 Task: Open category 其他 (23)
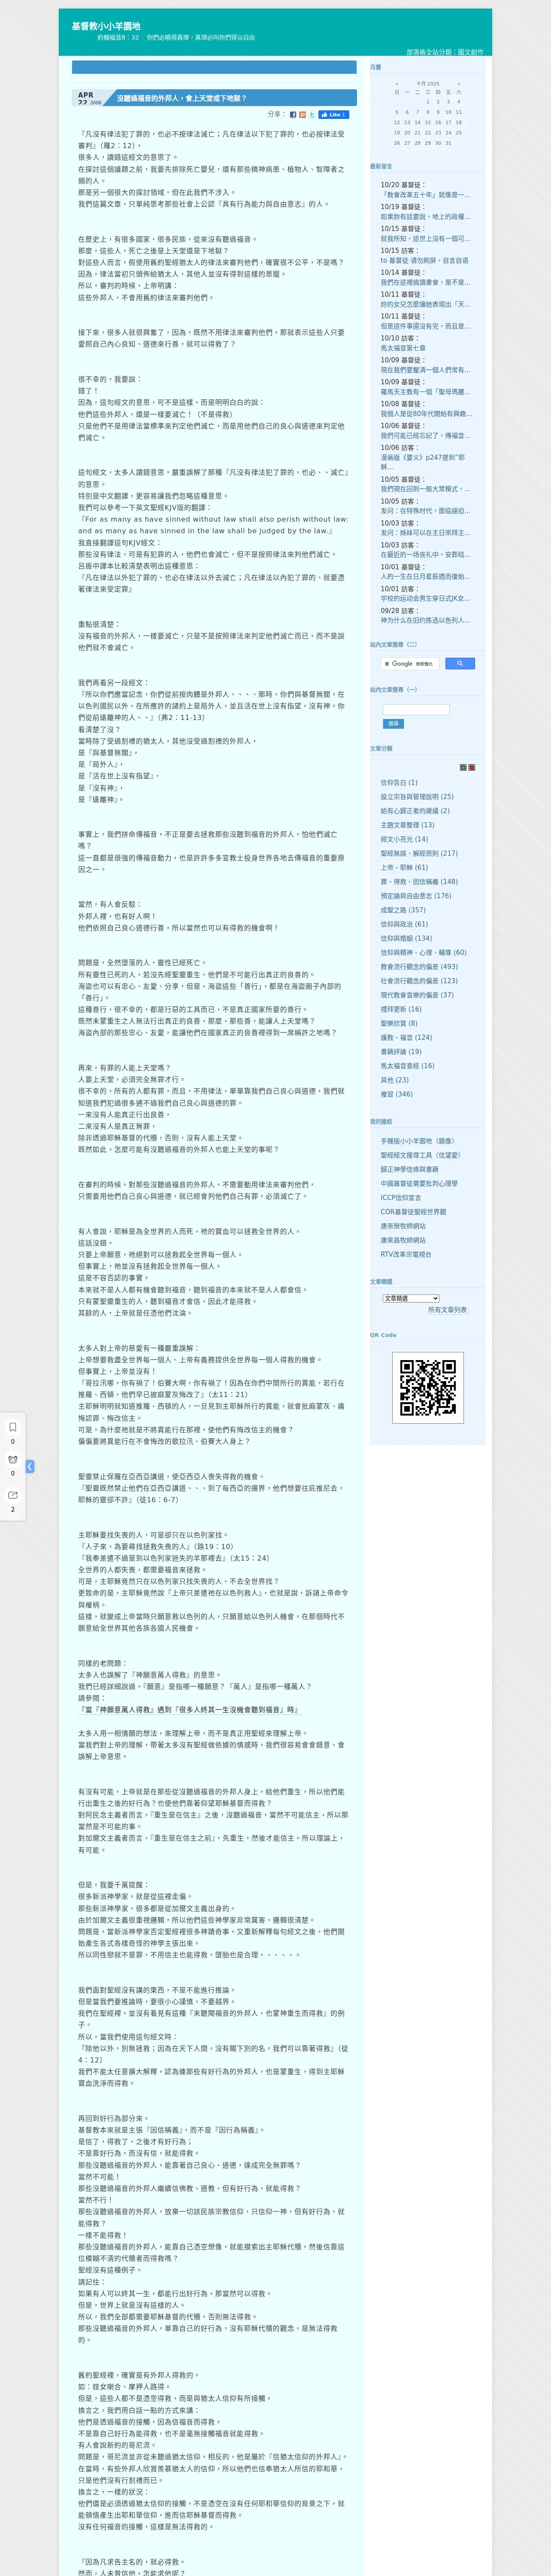pyautogui.click(x=395, y=1080)
